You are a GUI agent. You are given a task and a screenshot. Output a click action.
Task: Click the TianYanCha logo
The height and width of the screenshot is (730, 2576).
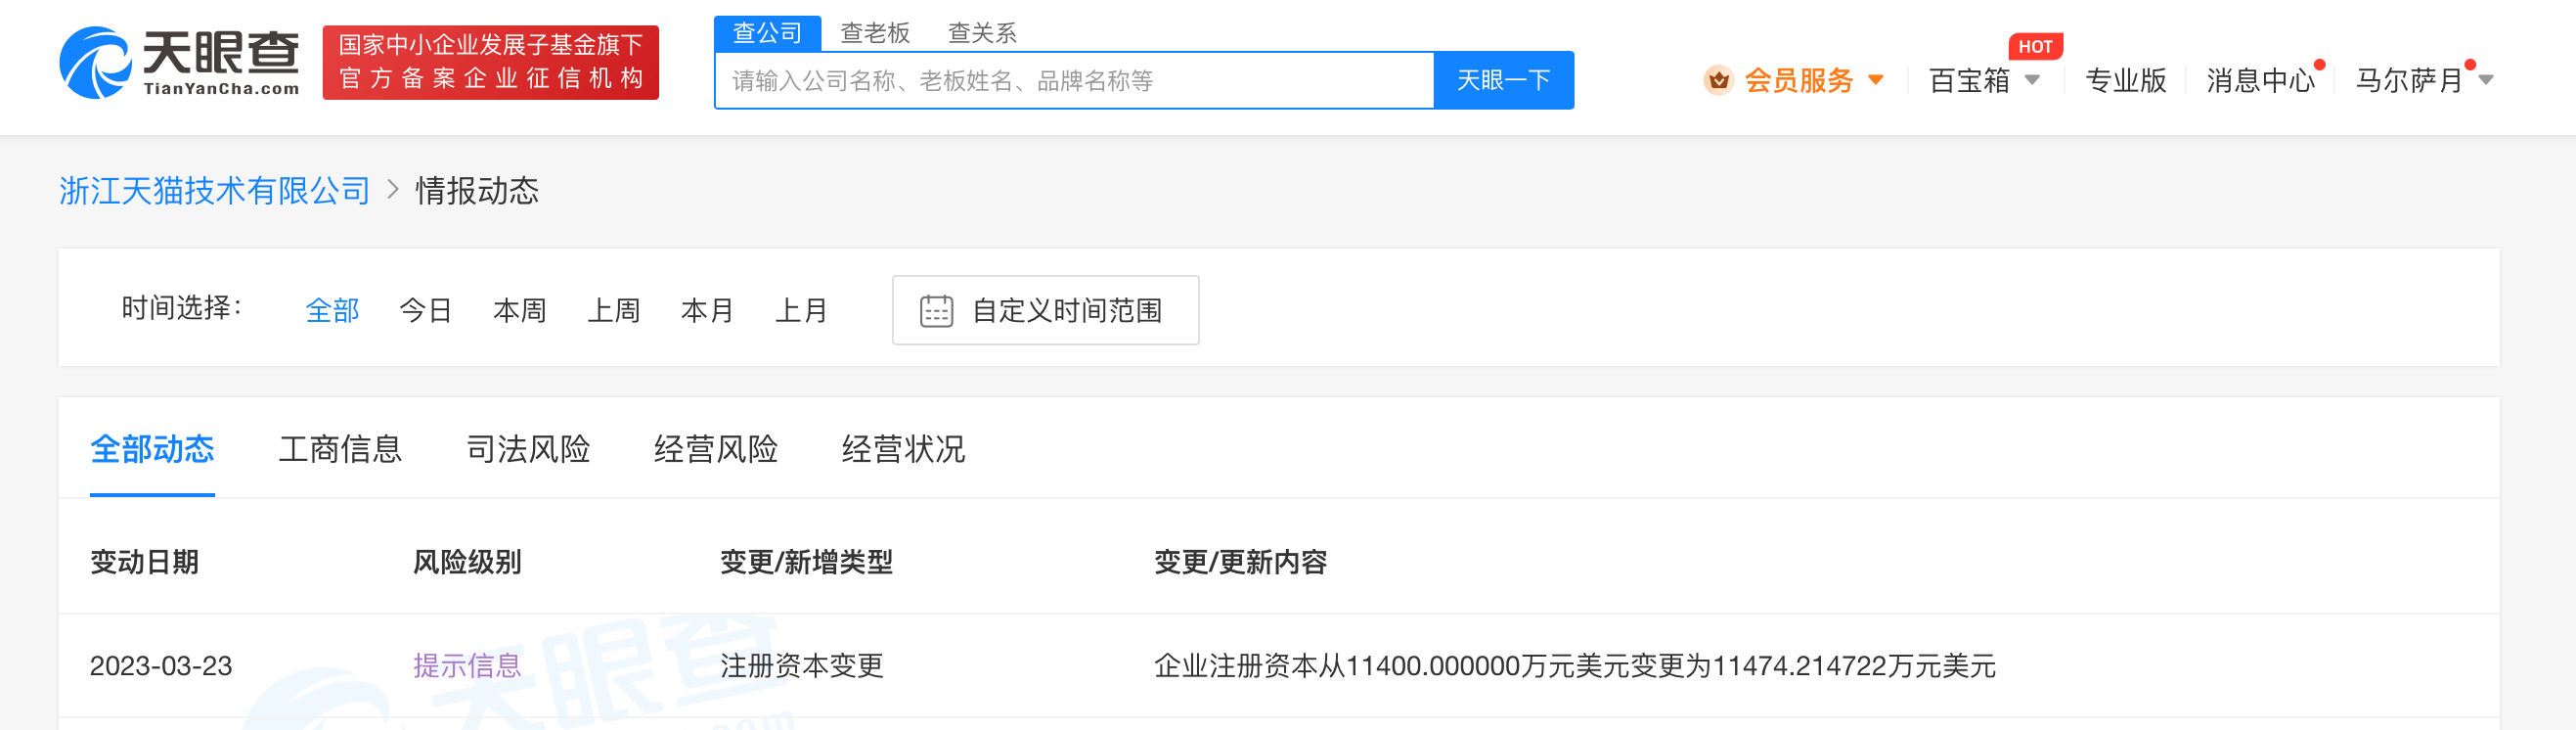[x=180, y=62]
